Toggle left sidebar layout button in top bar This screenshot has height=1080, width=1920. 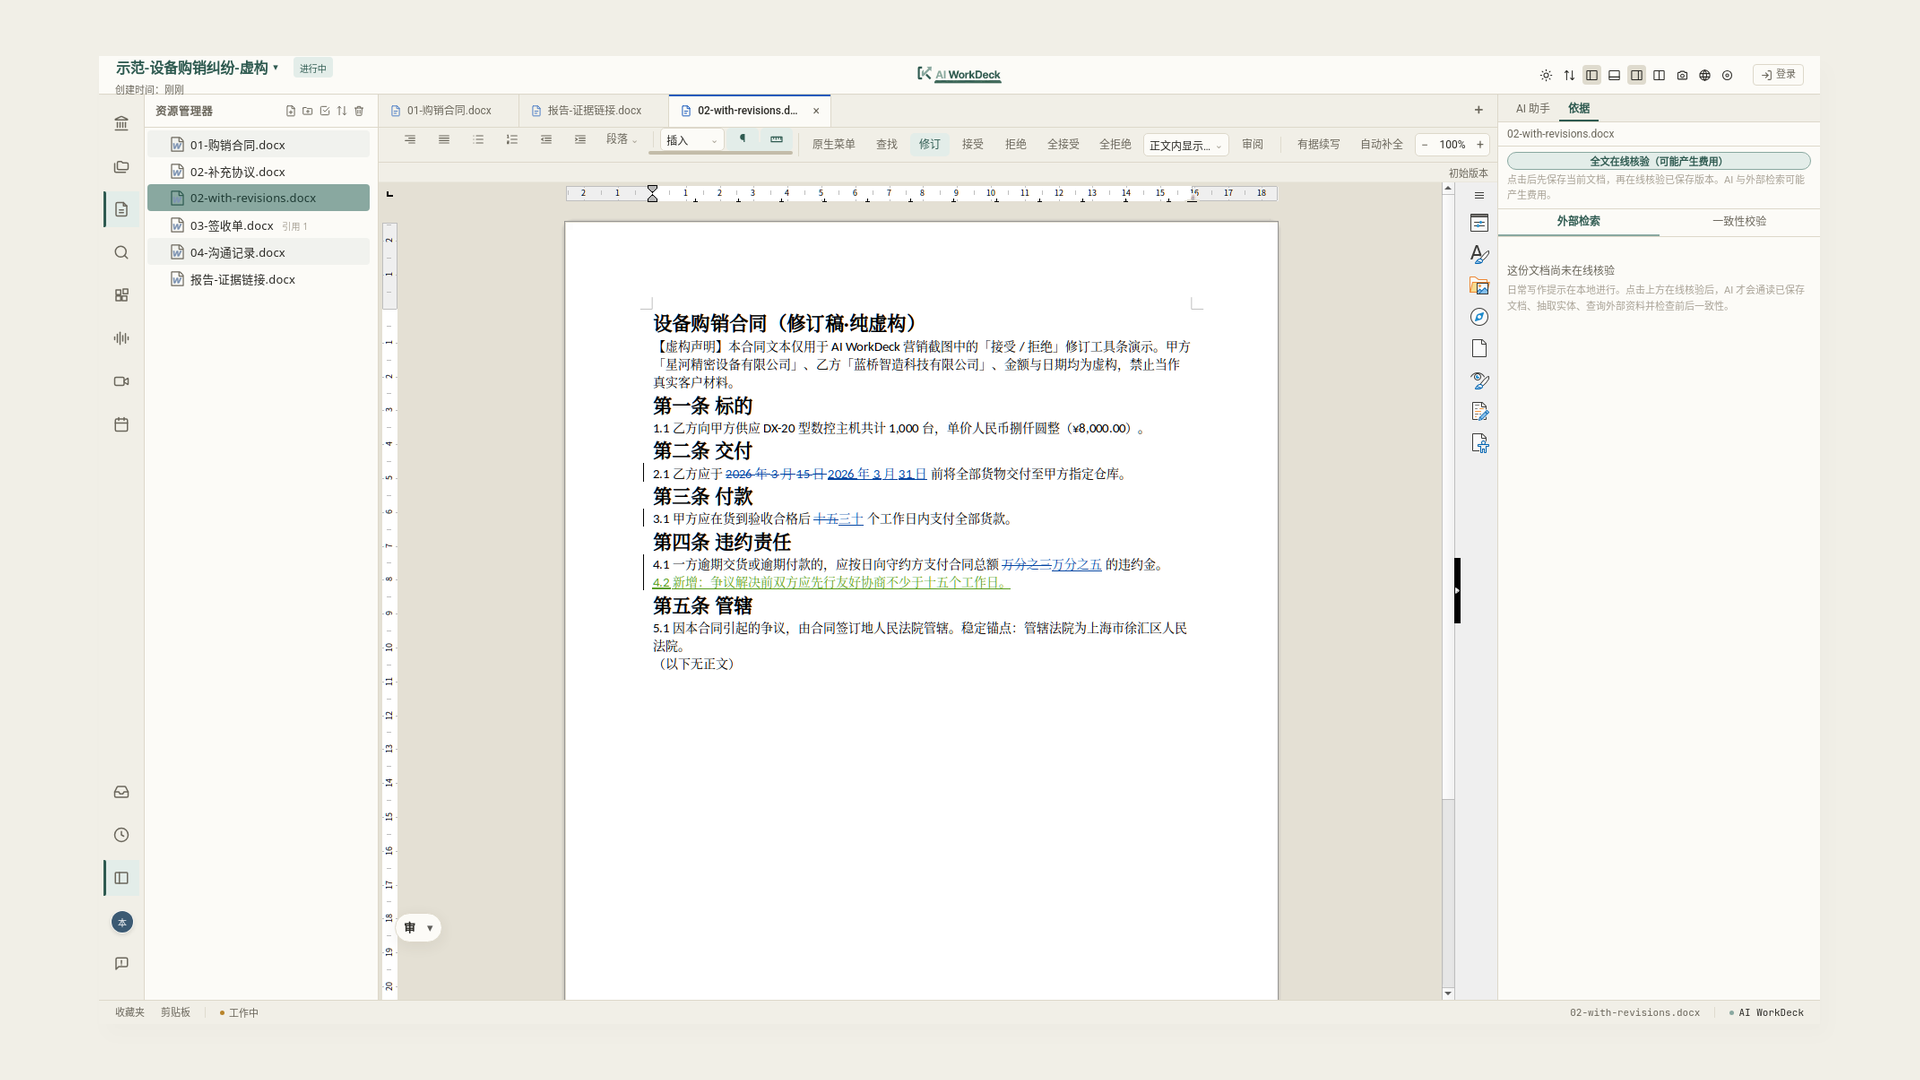pyautogui.click(x=1592, y=75)
